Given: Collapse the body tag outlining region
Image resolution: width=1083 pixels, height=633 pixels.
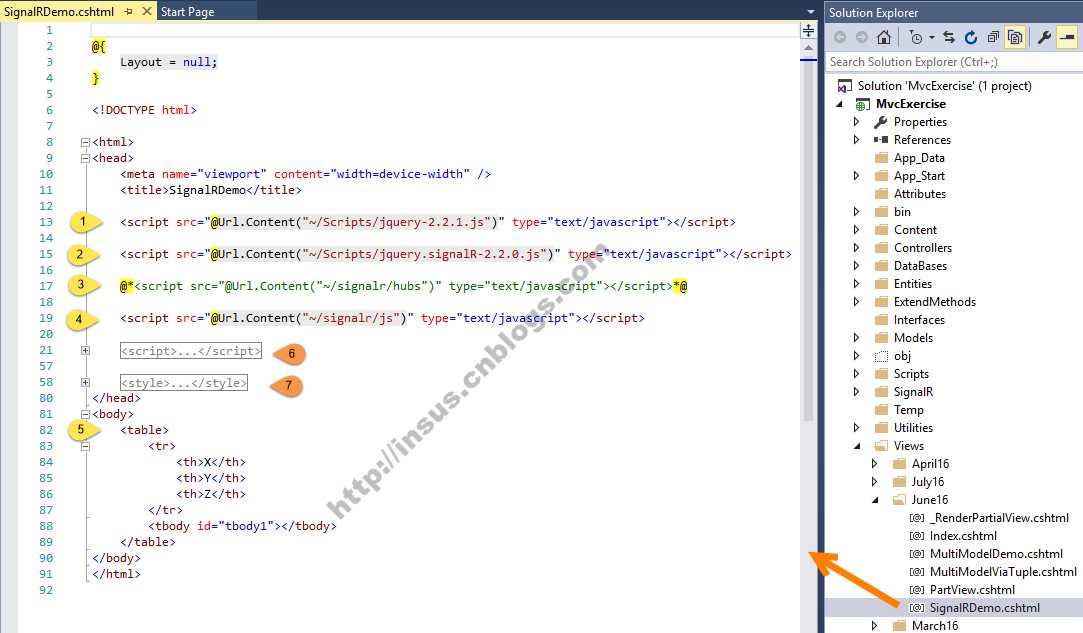Looking at the screenshot, I should coord(86,415).
